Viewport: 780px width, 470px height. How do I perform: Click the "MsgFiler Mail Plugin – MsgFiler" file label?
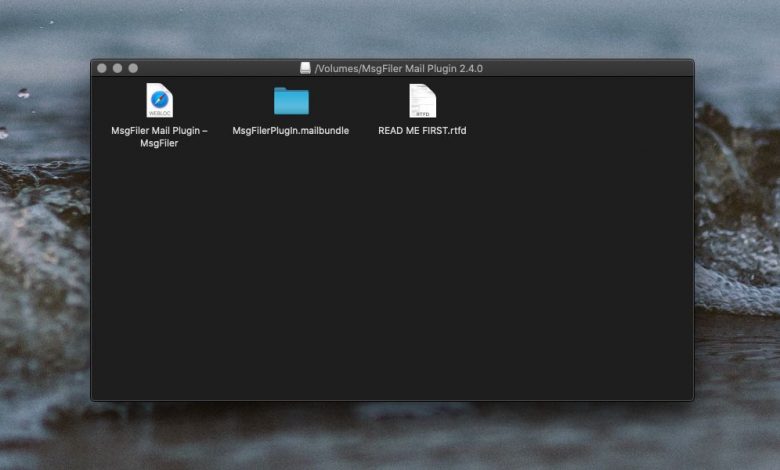coord(159,137)
